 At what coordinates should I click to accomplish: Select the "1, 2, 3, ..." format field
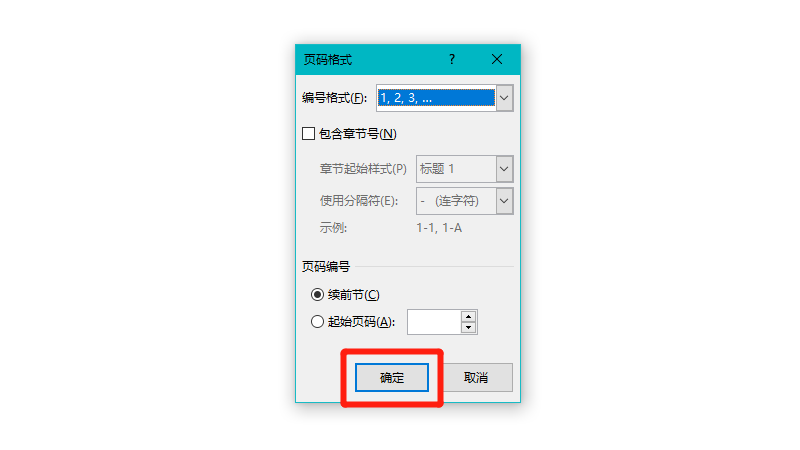tap(436, 98)
